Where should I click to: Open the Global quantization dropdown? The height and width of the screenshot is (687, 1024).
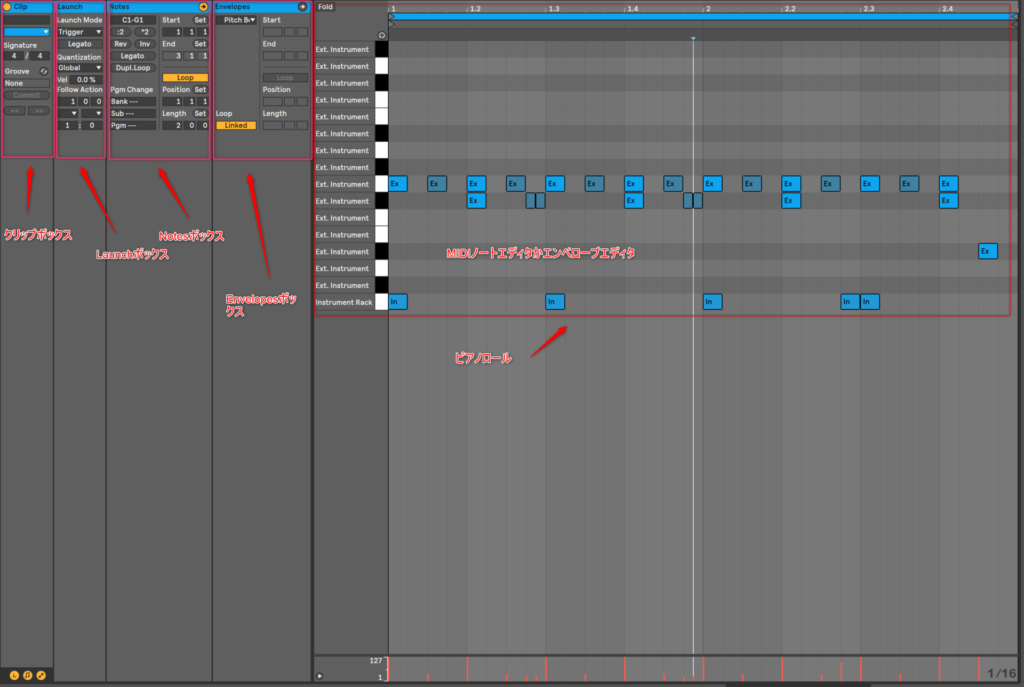tap(80, 68)
